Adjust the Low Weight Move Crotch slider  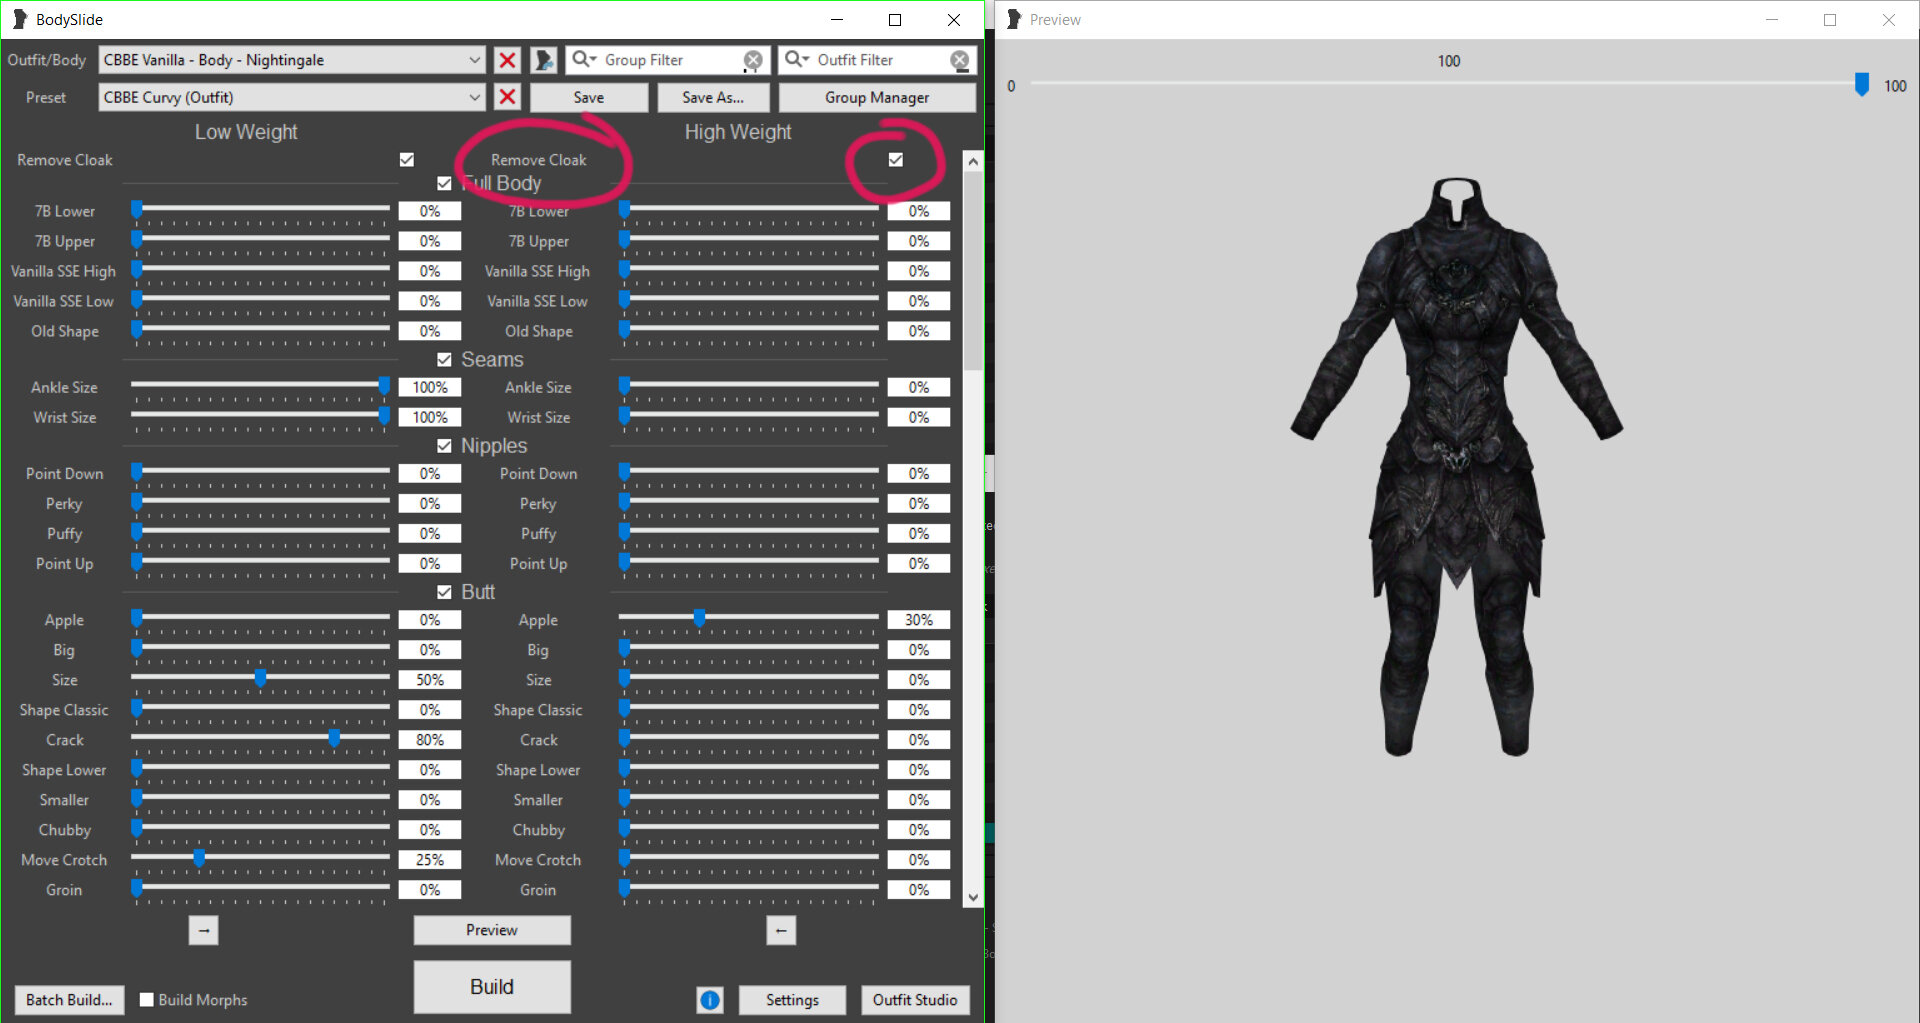260,860
